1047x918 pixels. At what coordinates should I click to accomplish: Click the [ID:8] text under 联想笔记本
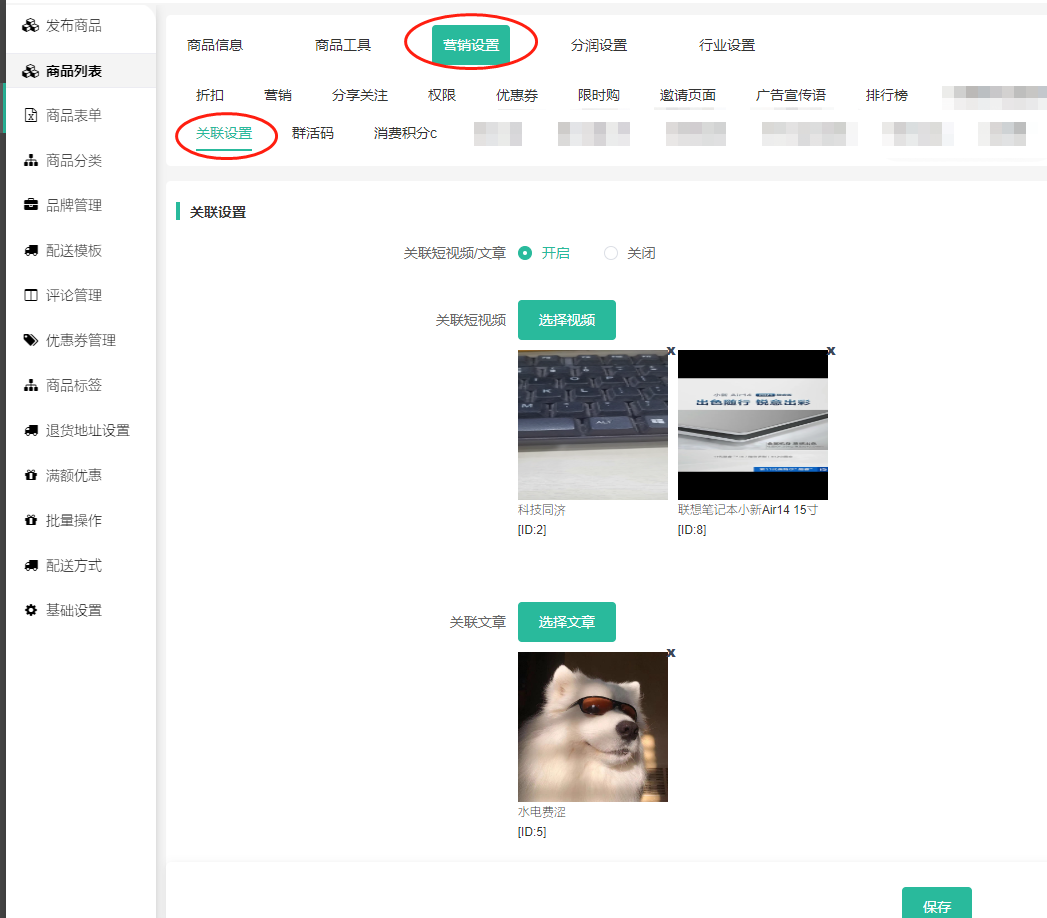coord(692,529)
